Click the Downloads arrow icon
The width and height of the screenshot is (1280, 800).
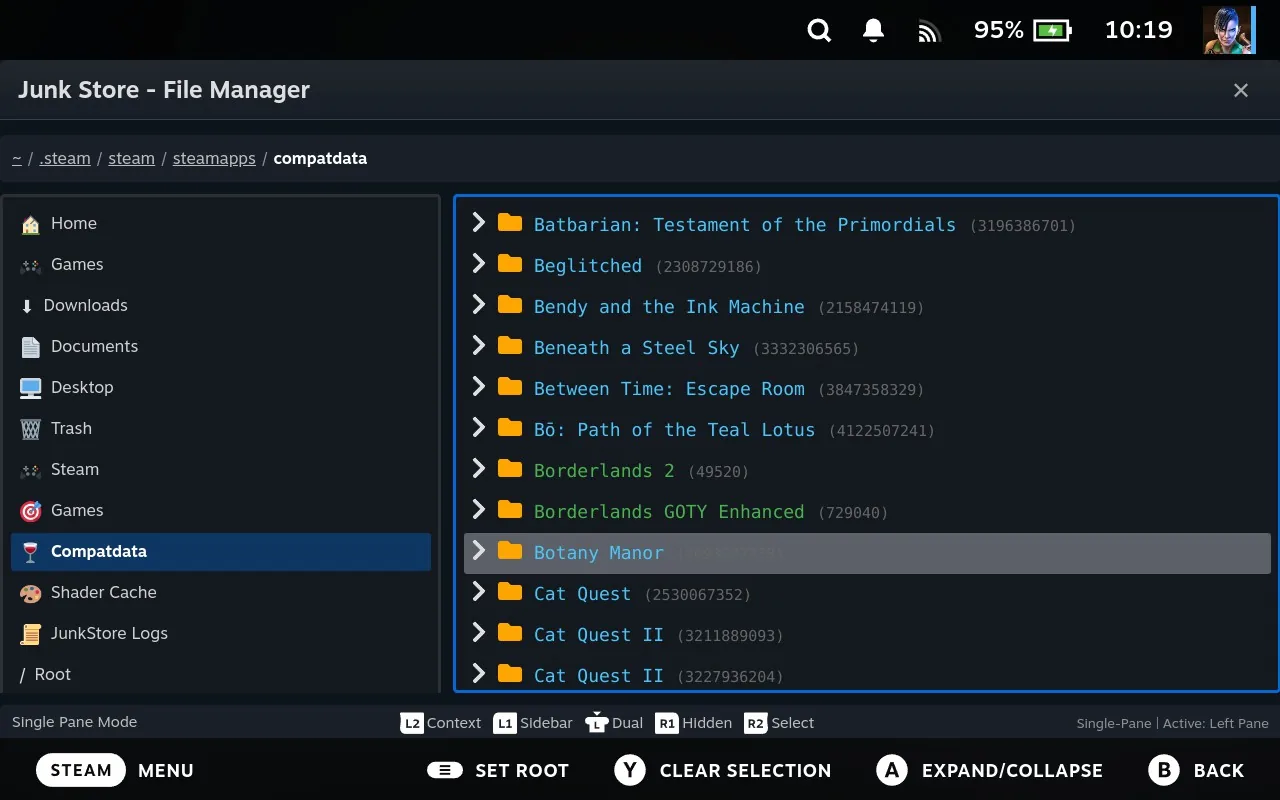[x=27, y=306]
